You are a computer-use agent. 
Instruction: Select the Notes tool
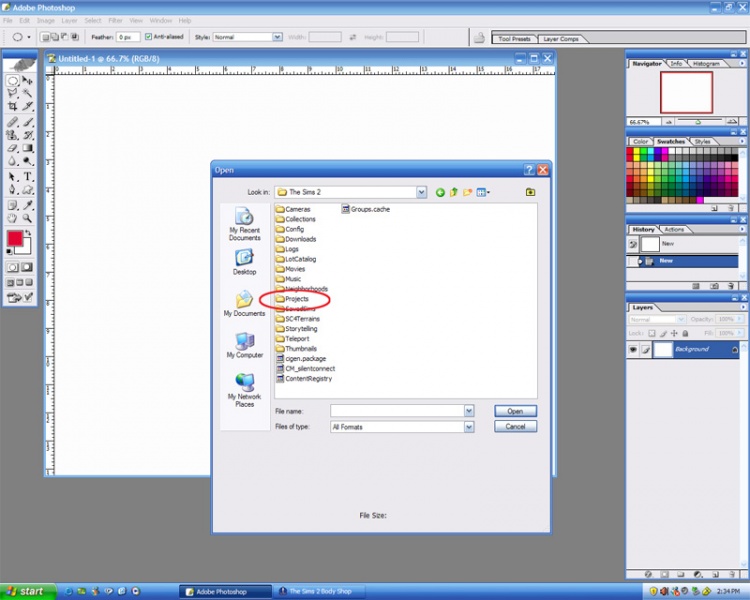pos(12,205)
